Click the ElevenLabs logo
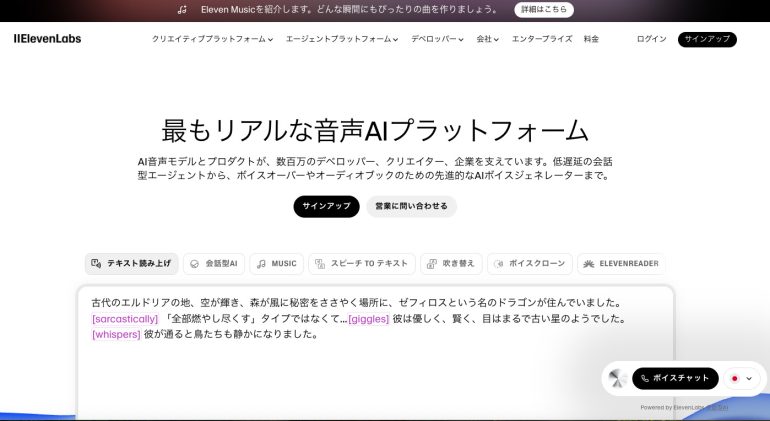 tap(48, 39)
